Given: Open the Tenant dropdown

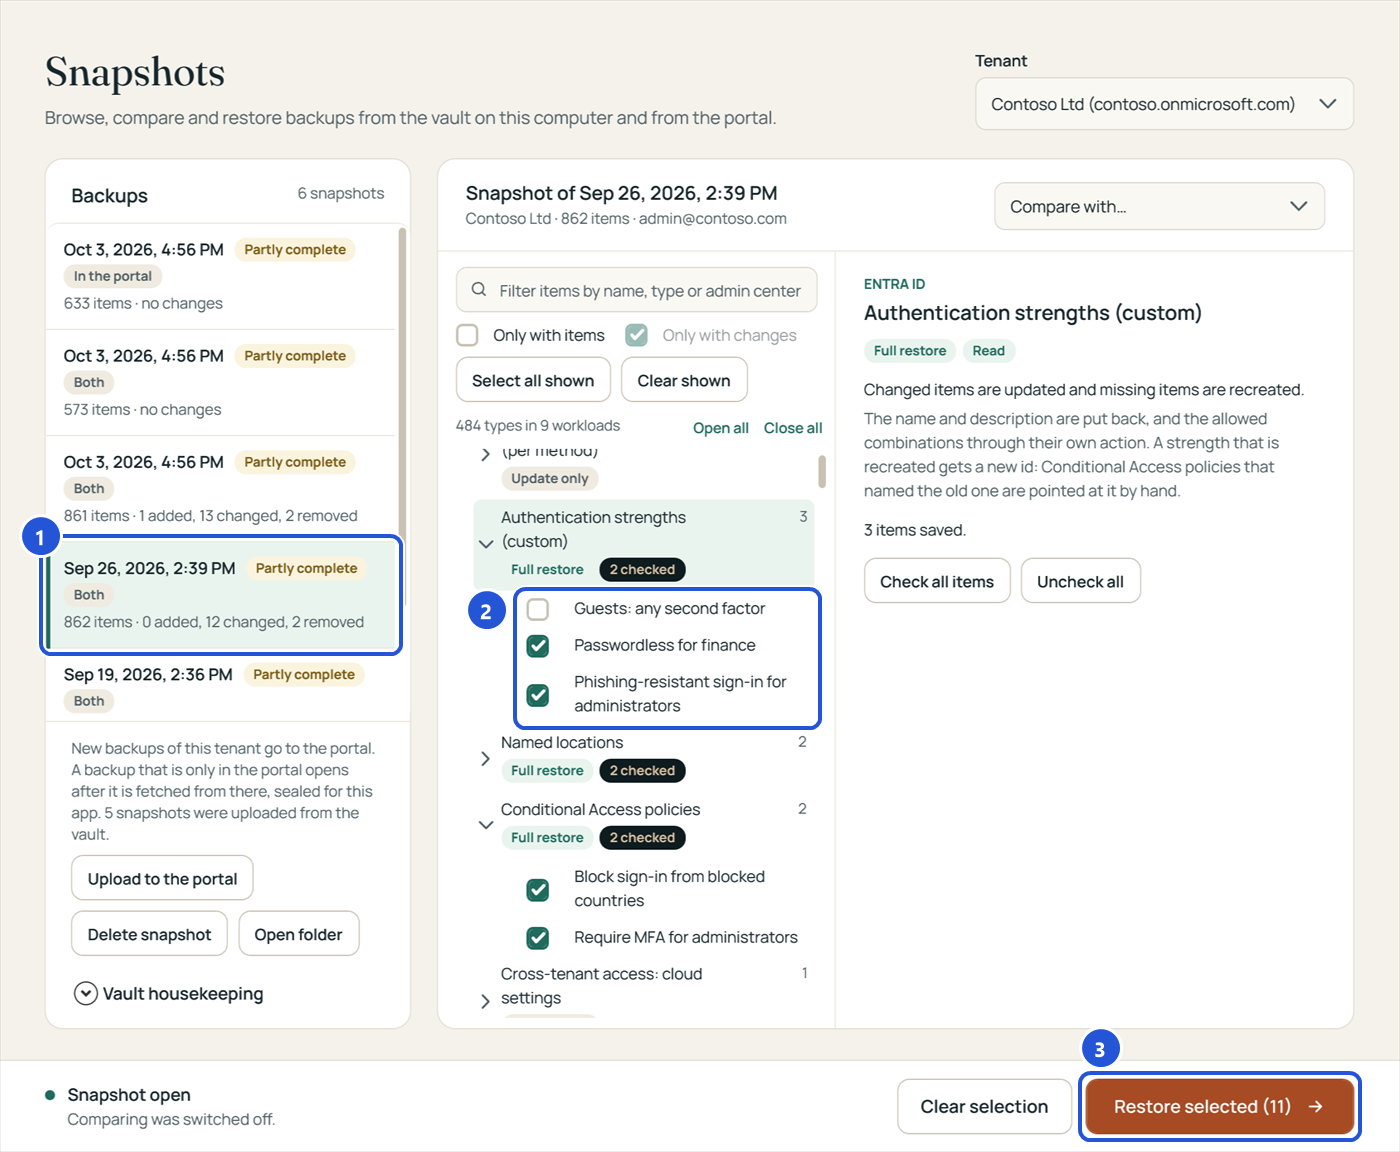Looking at the screenshot, I should coord(1164,104).
